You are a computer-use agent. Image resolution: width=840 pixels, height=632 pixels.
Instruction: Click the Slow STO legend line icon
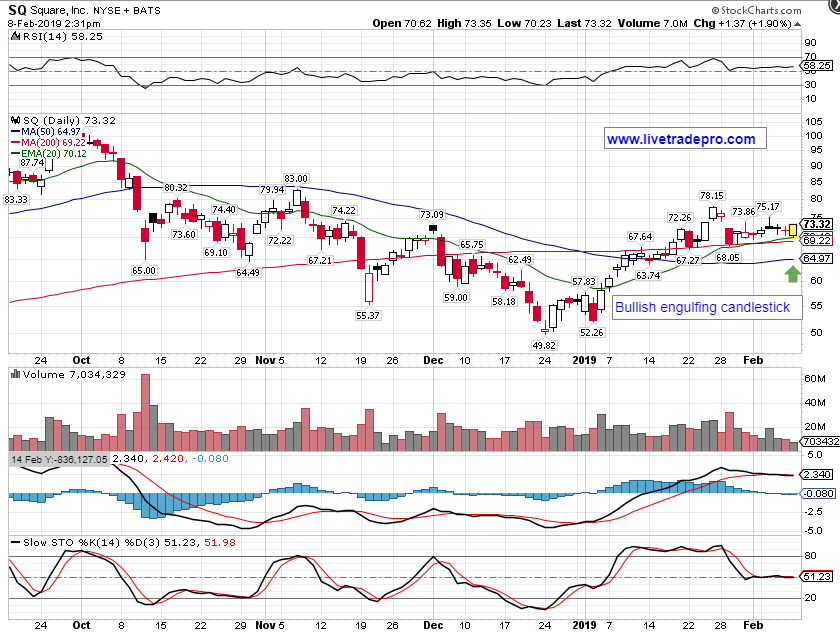point(15,541)
